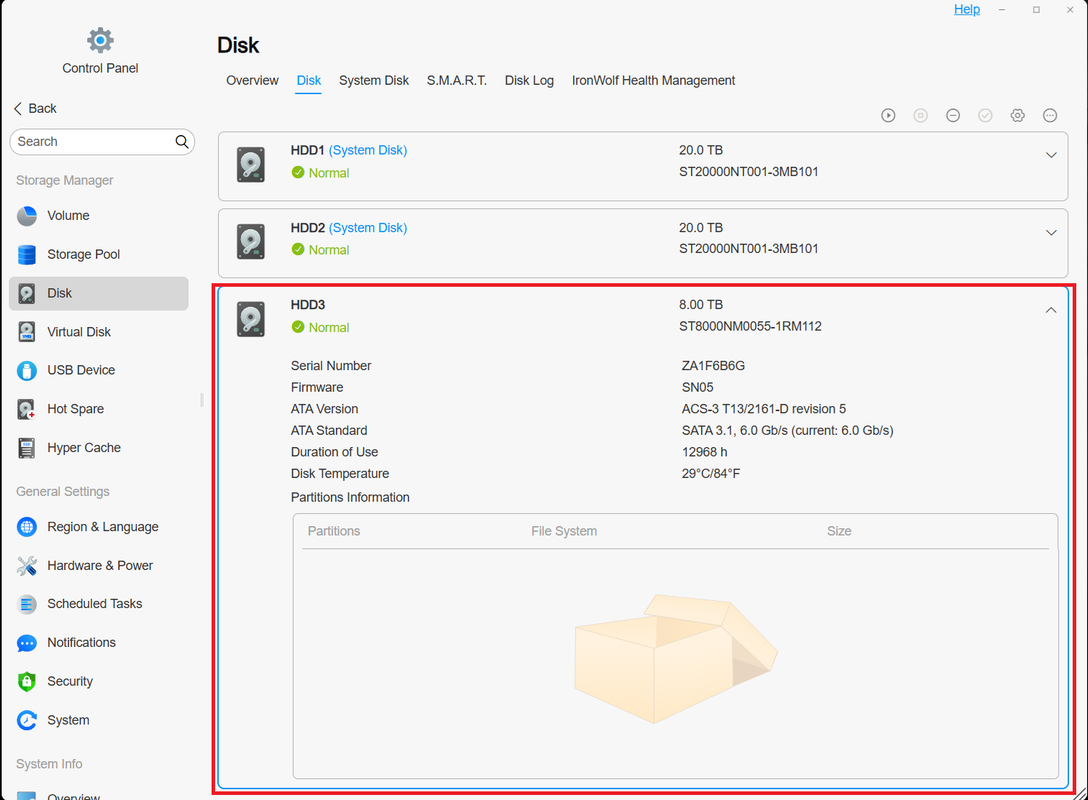
Task: Select Duration of Use 12968 h
Action: click(x=704, y=452)
